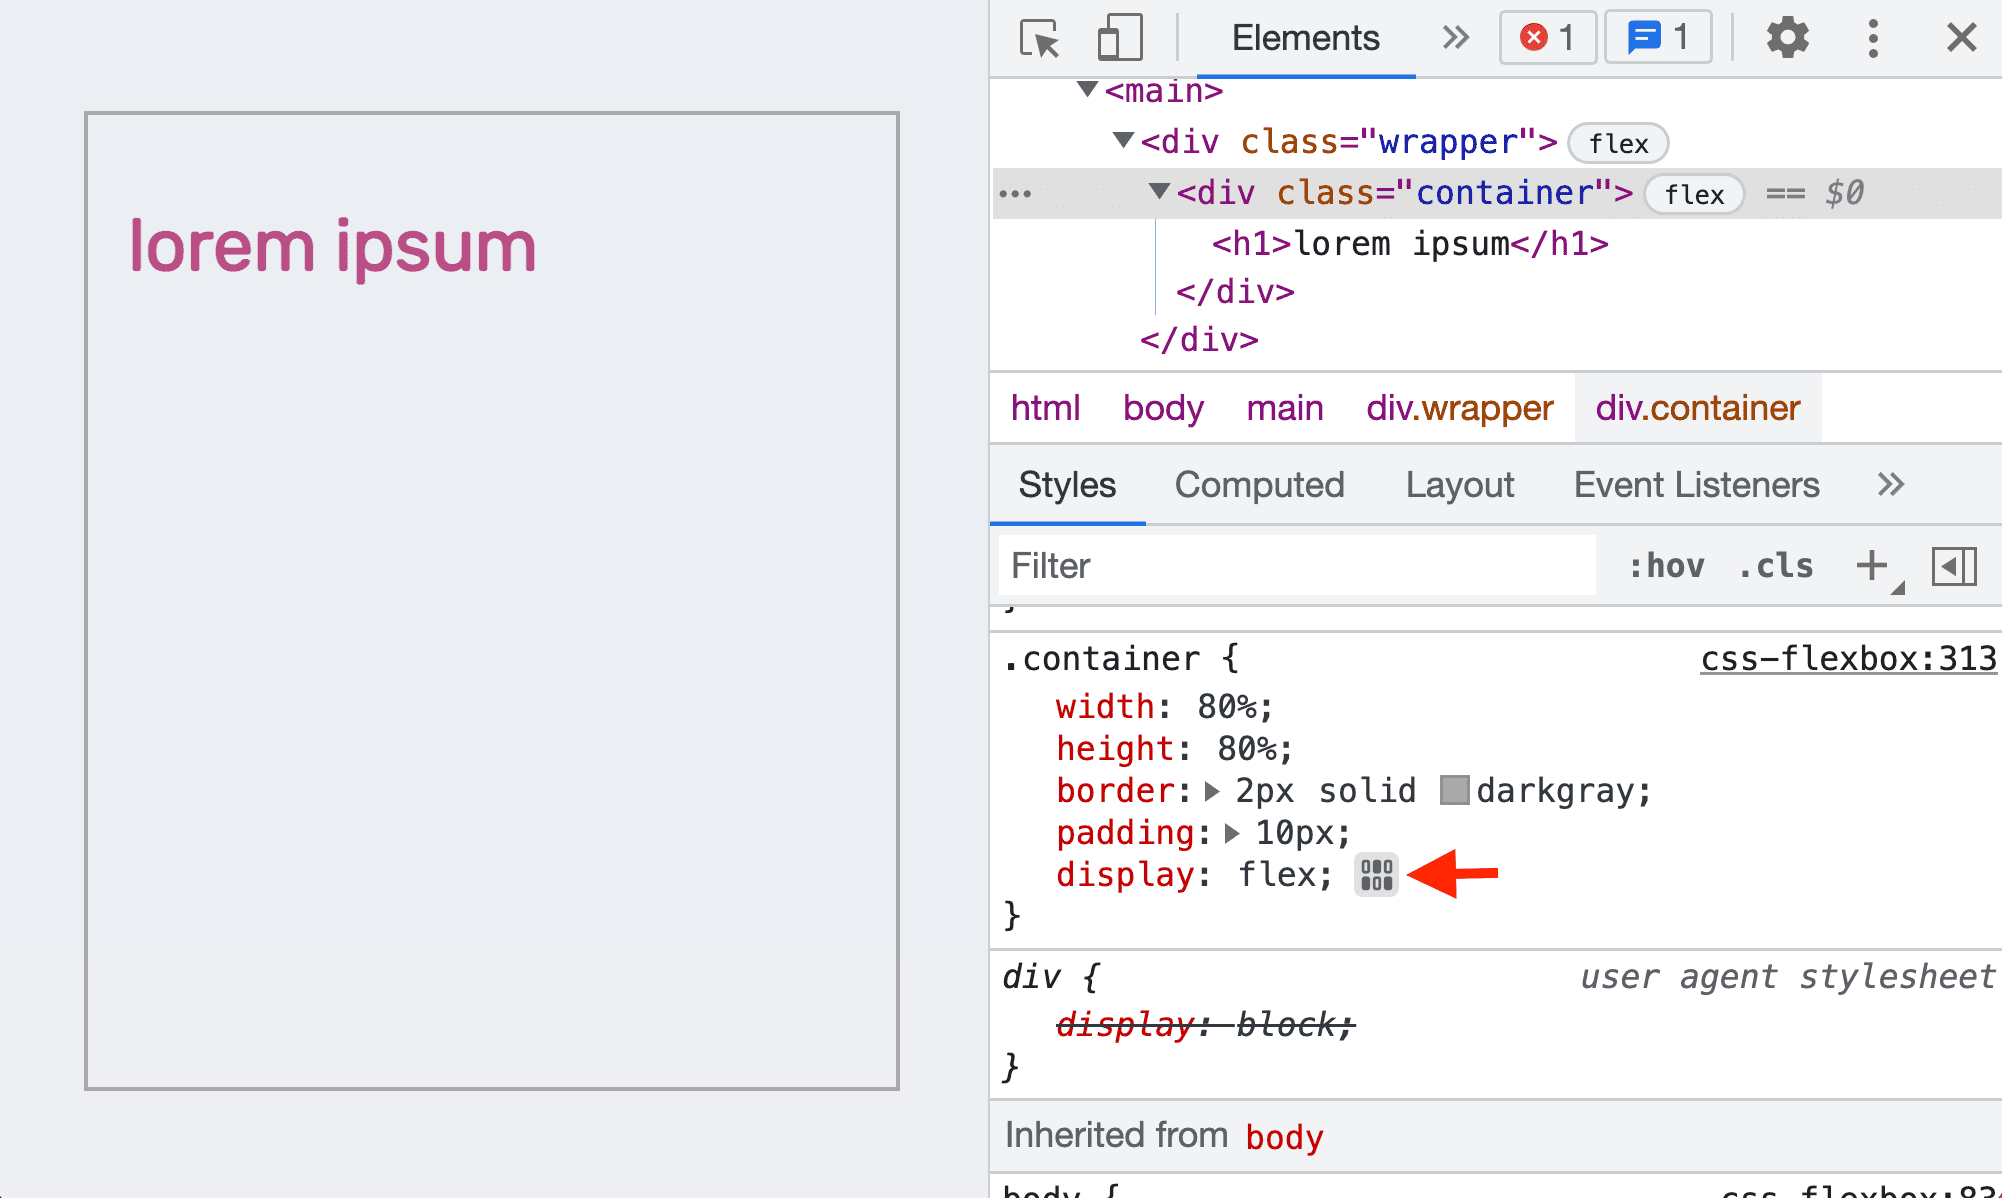Switch to the Computed tab

[x=1259, y=483]
